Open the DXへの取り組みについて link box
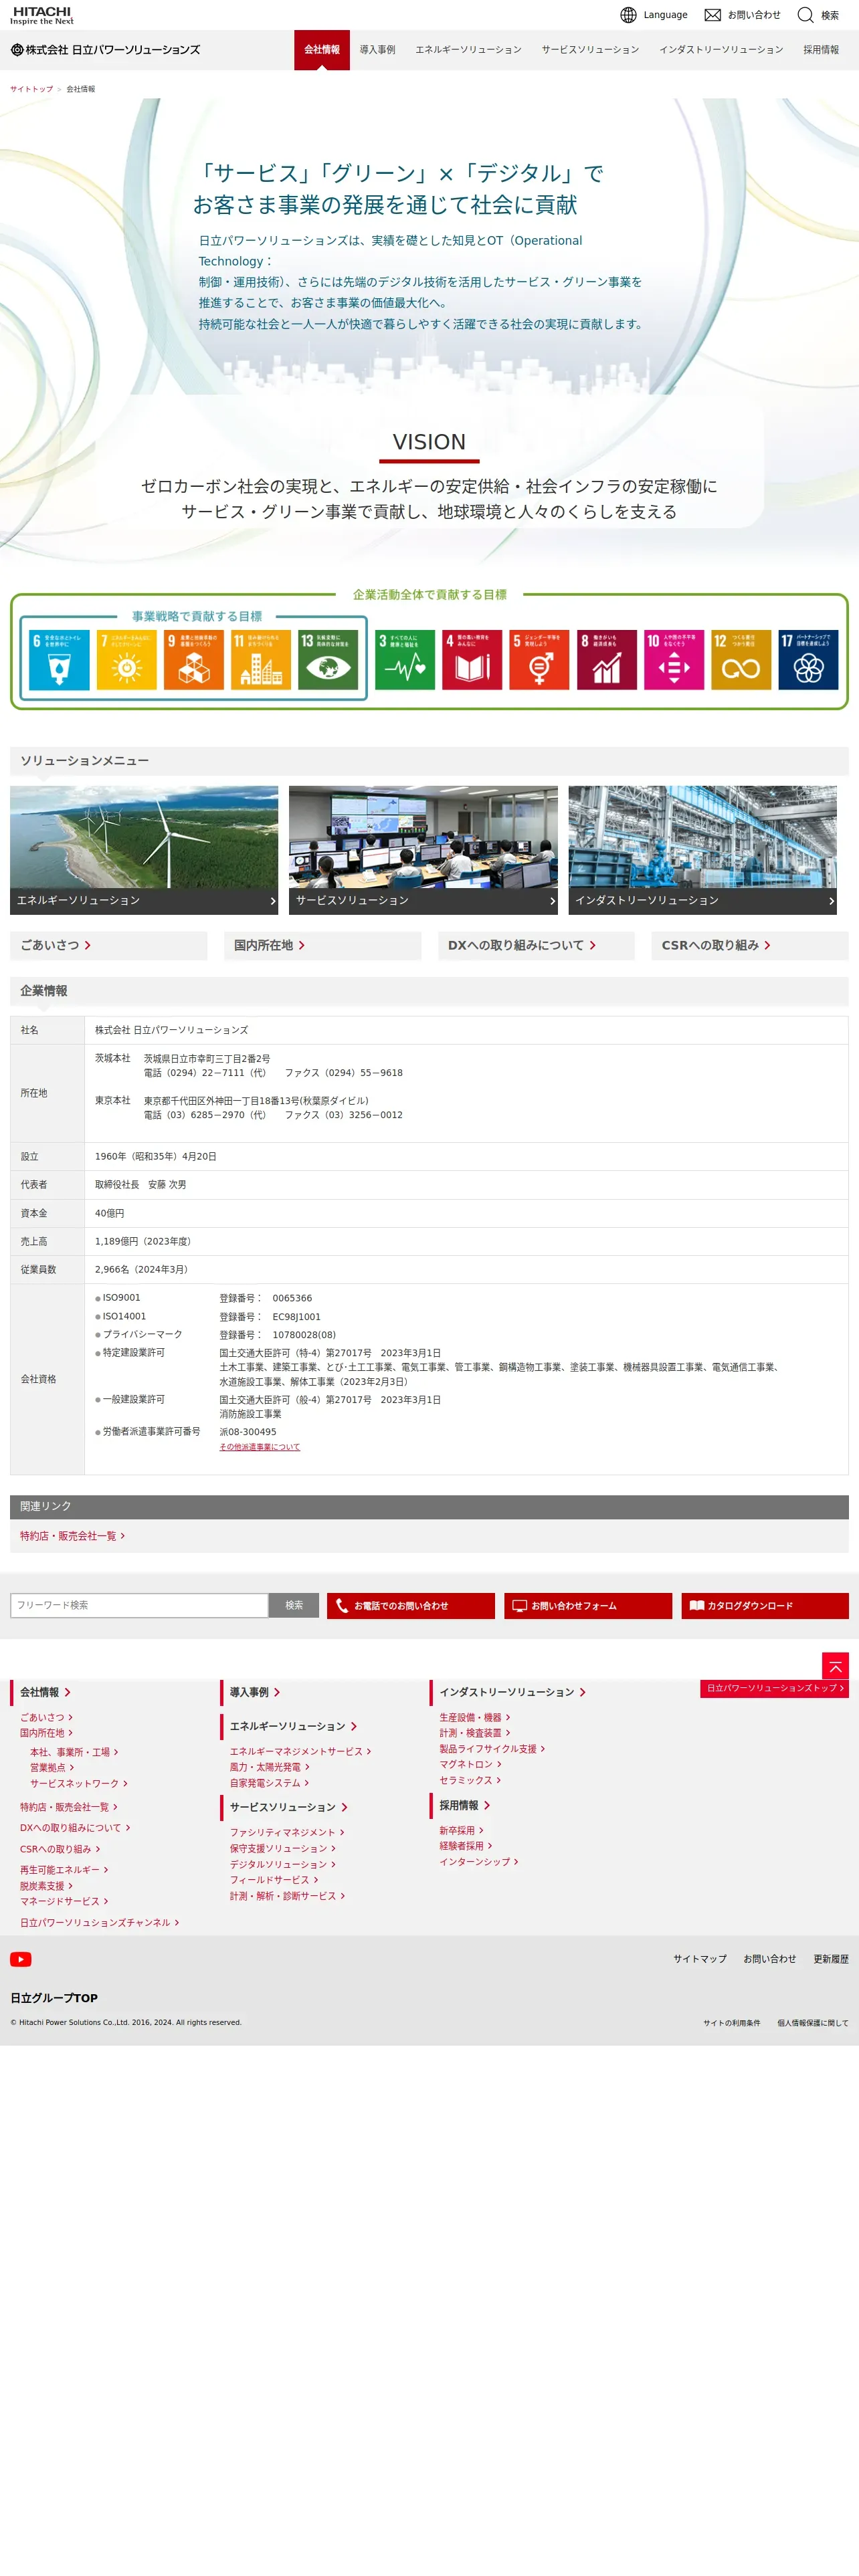This screenshot has height=2576, width=859. (x=536, y=945)
